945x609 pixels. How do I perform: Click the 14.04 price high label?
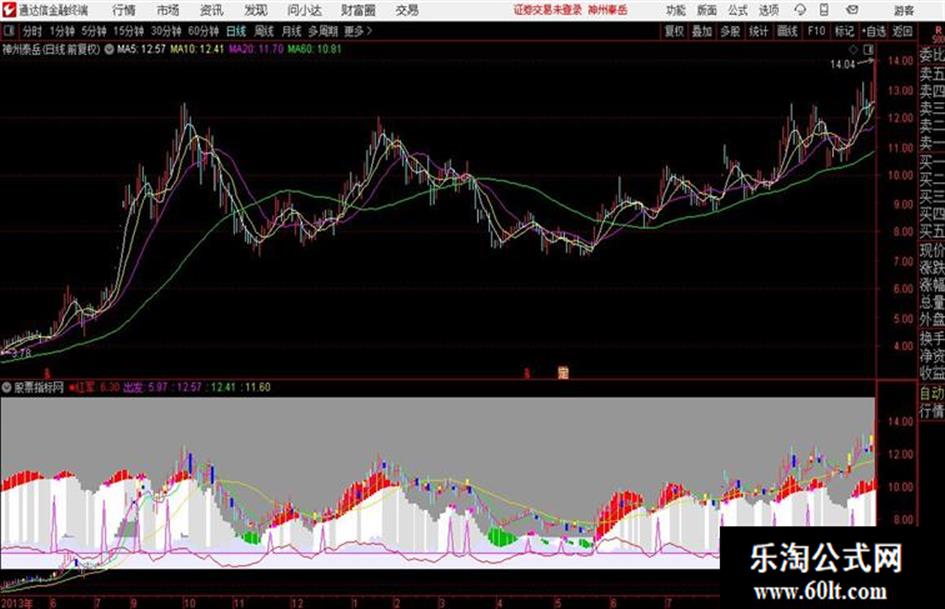tap(842, 65)
